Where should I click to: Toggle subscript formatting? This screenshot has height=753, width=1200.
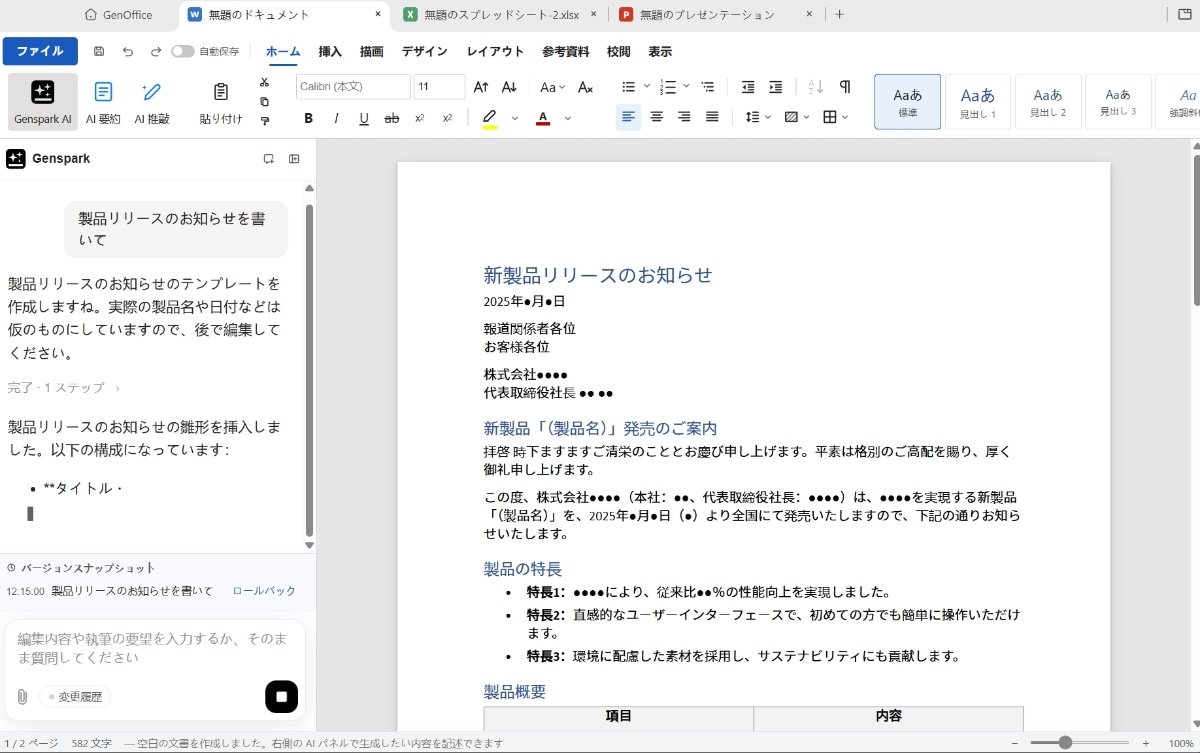pyautogui.click(x=420, y=118)
